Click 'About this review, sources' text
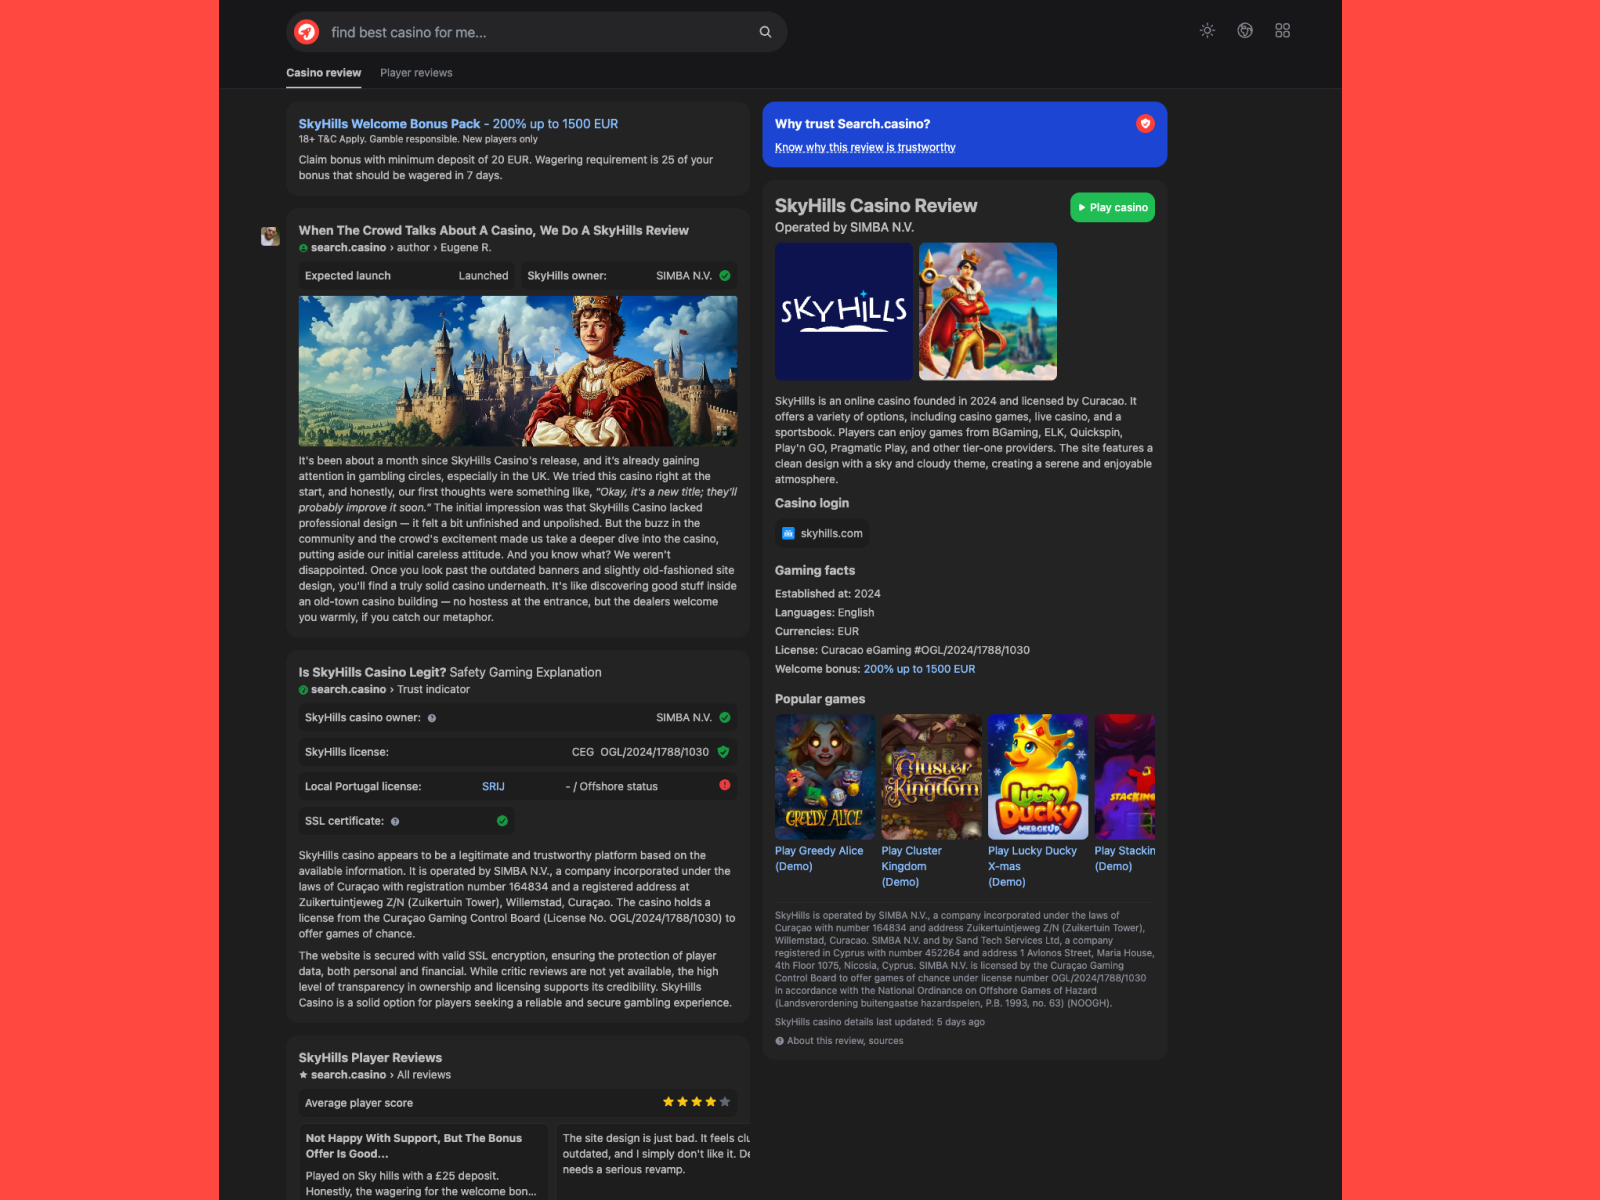 point(845,1041)
